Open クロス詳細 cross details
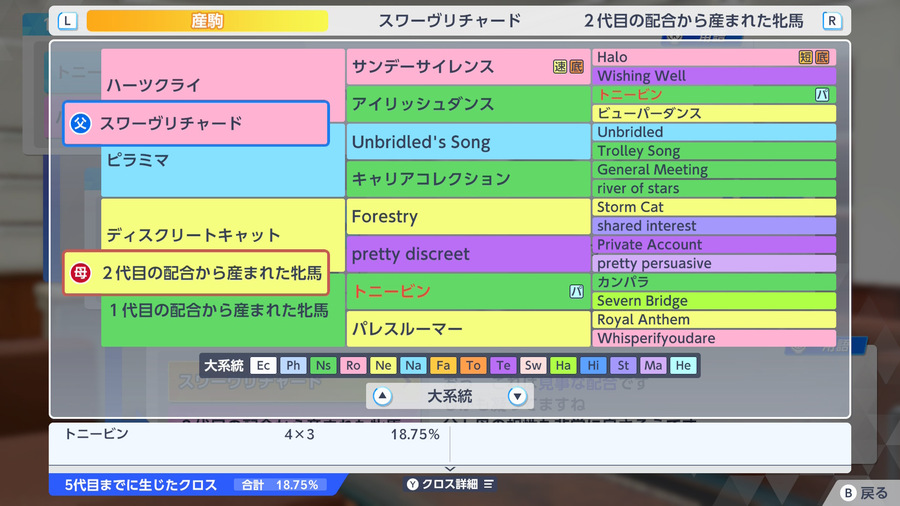The width and height of the screenshot is (900, 506). [450, 484]
